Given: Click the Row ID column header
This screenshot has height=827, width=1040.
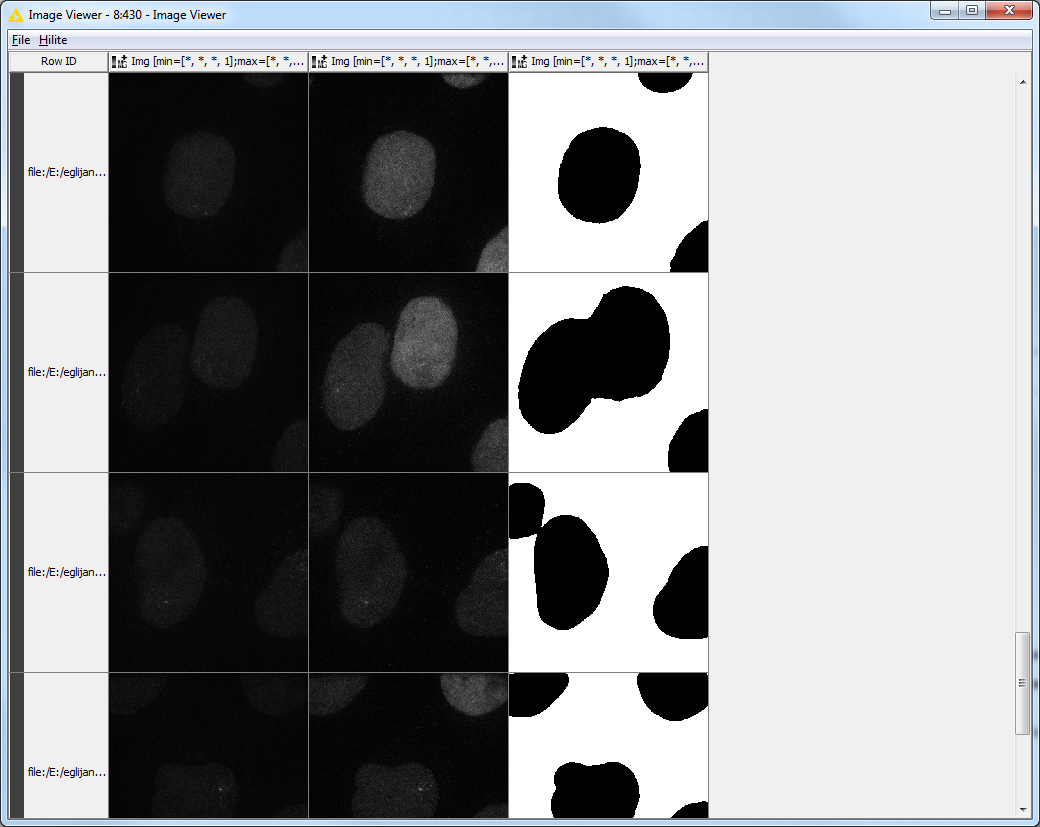Looking at the screenshot, I should [58, 62].
